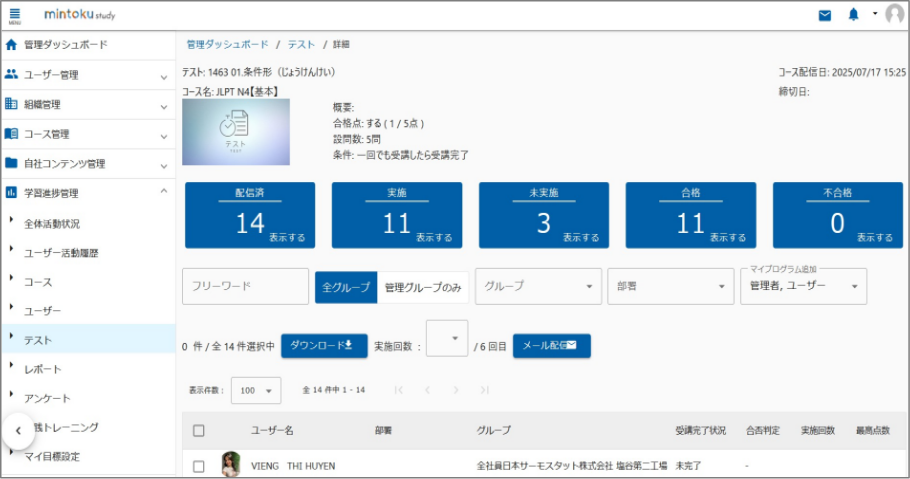Open the hamburger MENU icon
The height and width of the screenshot is (479, 910).
point(14,15)
